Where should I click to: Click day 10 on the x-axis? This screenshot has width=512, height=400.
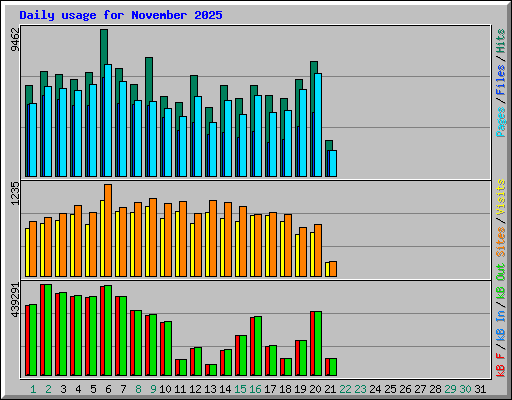[165, 389]
